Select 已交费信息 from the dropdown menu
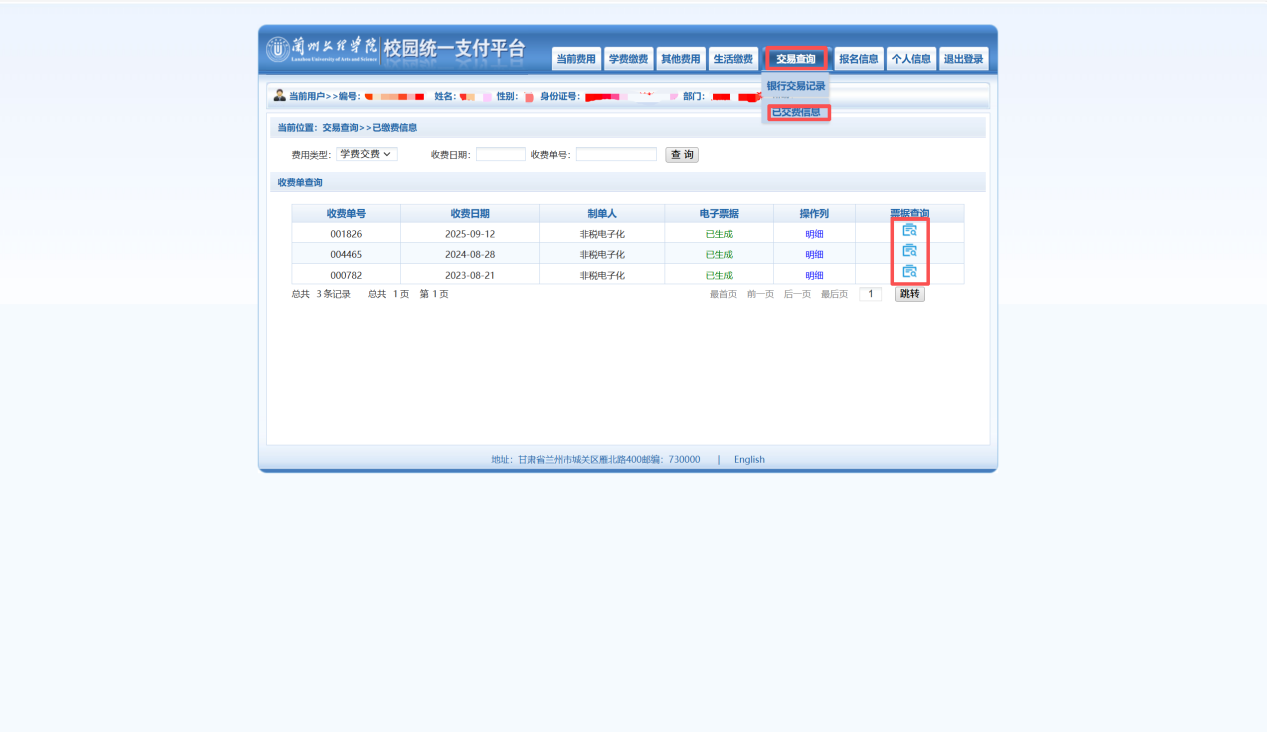 click(797, 112)
